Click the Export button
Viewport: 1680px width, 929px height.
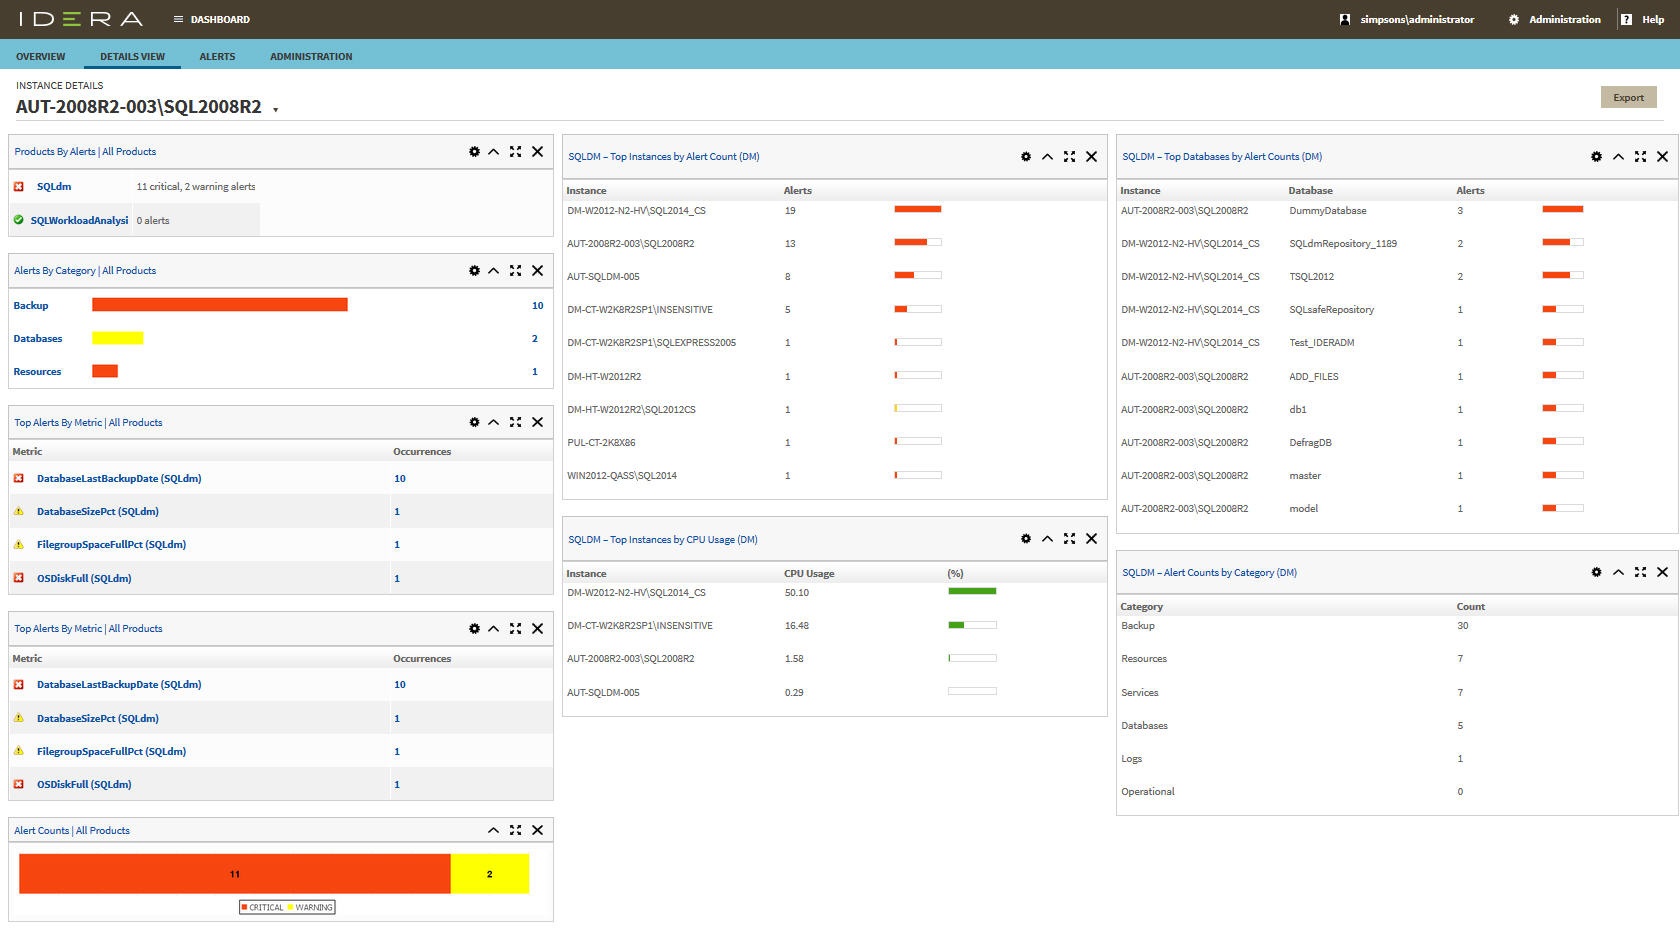(1628, 98)
